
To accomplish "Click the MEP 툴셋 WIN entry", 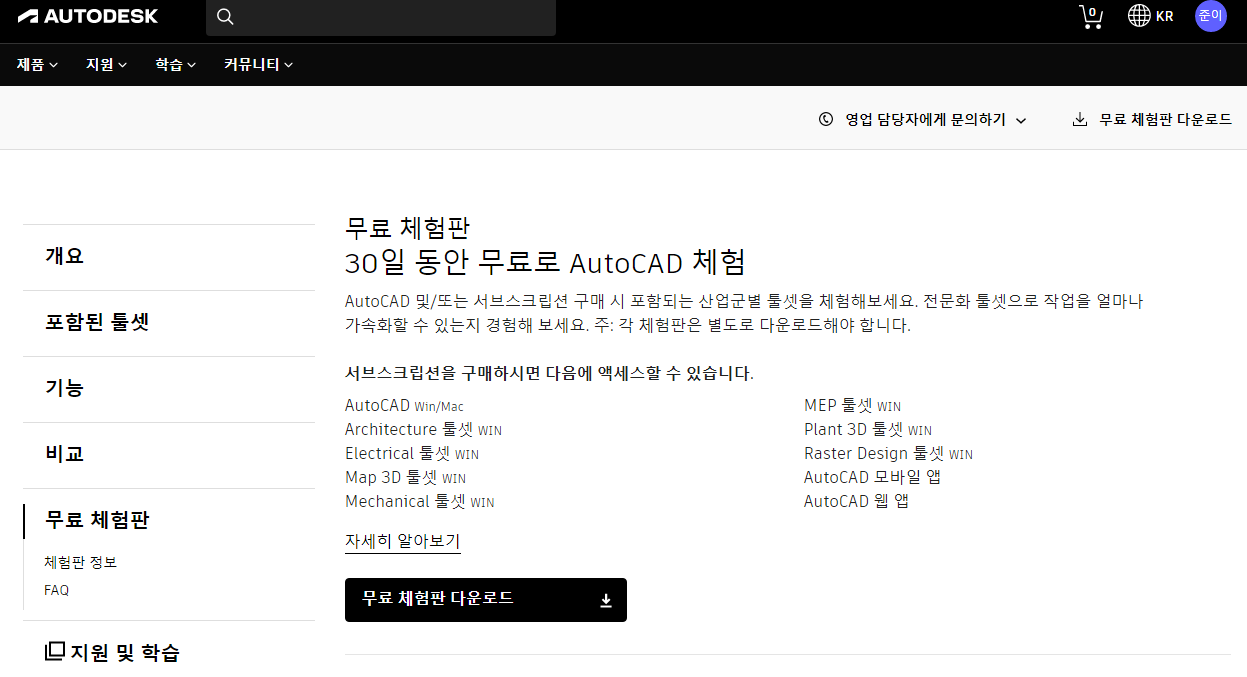I will pos(852,406).
